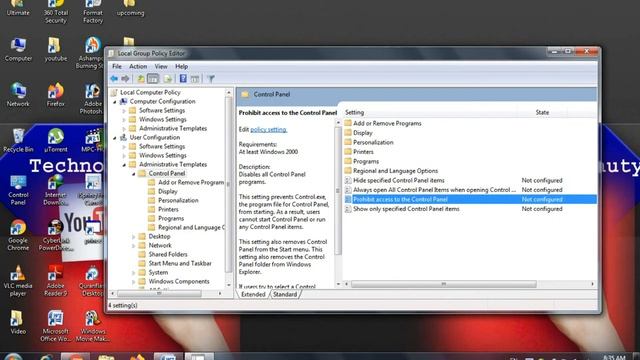Click the Forward arrow in the toolbar

(x=125, y=79)
